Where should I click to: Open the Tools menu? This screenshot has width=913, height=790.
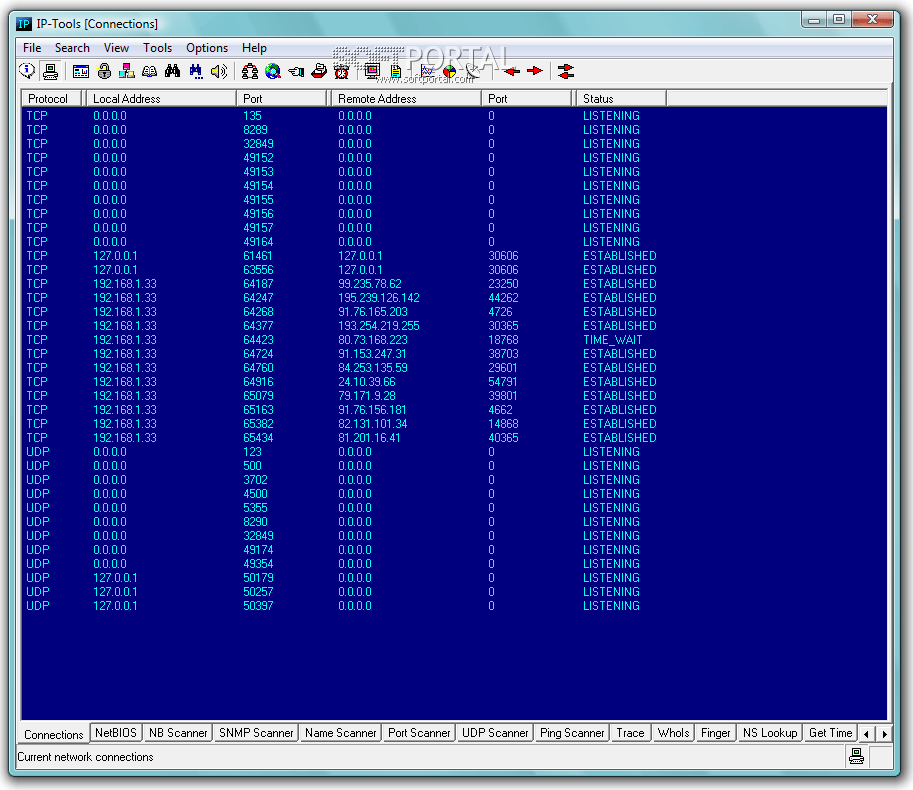click(157, 48)
